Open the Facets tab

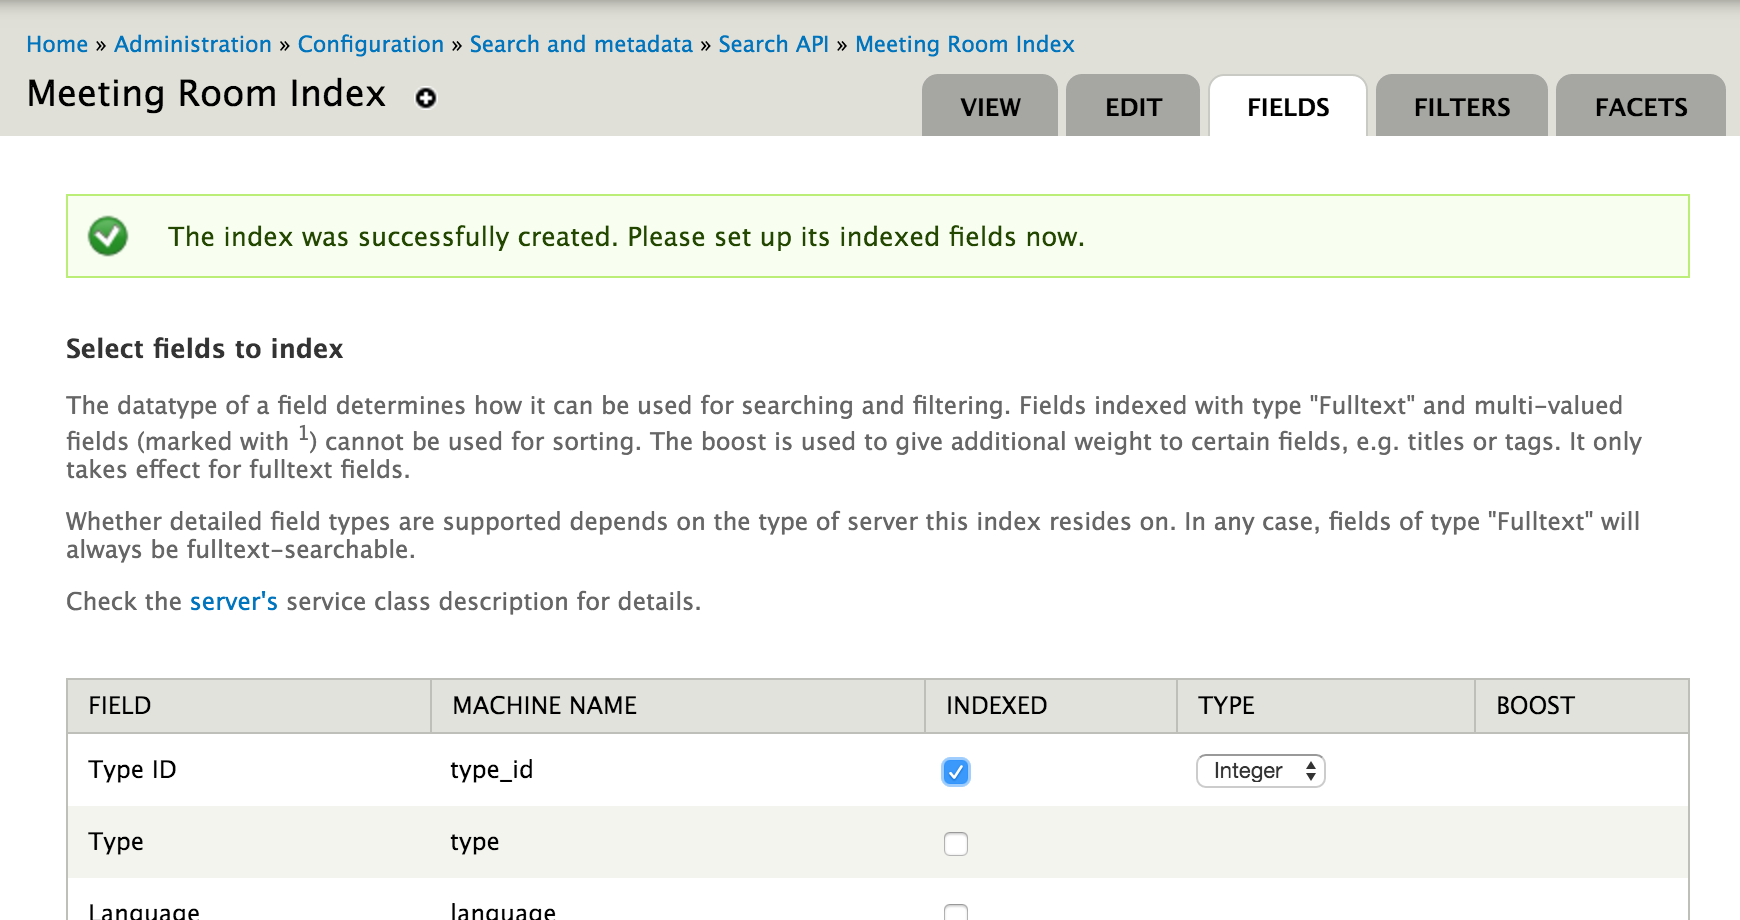pyautogui.click(x=1641, y=106)
